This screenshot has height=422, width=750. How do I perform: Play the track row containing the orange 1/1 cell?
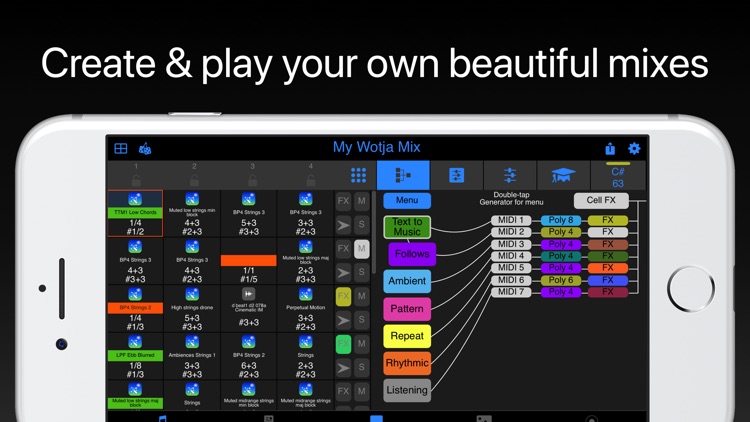[343, 273]
